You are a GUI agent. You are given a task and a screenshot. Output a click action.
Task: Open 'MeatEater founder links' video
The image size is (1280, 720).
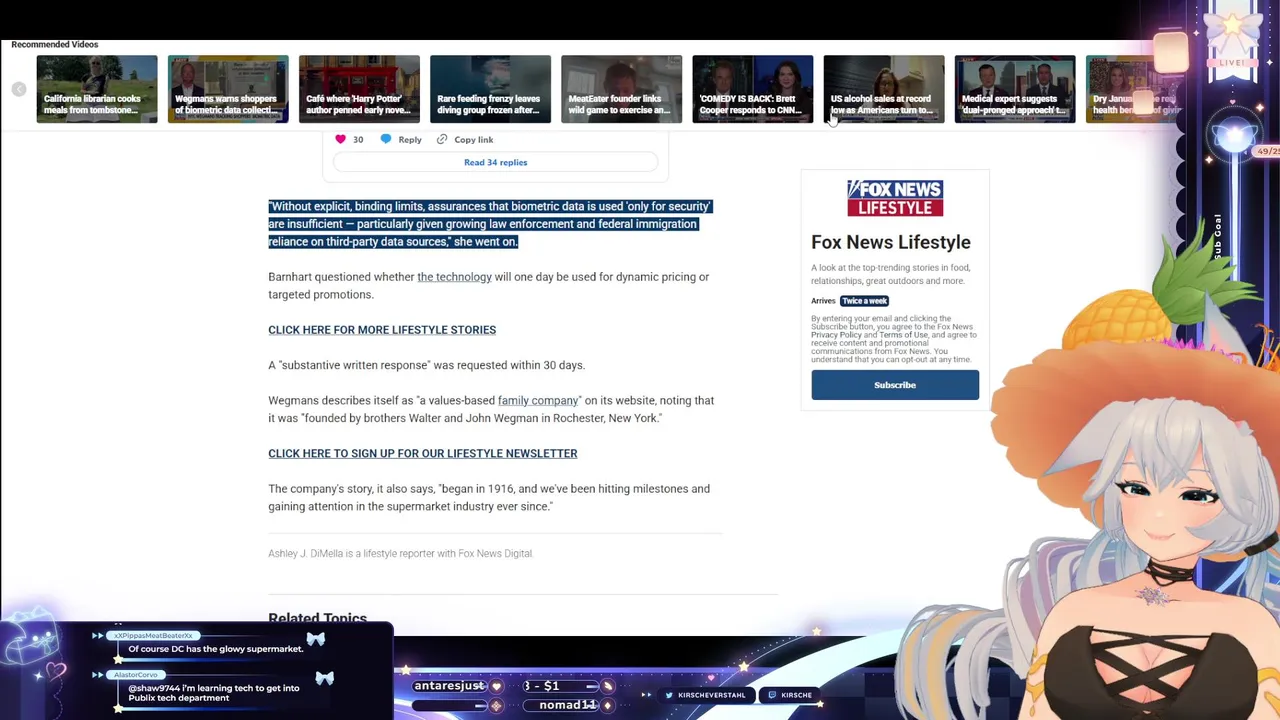click(621, 89)
